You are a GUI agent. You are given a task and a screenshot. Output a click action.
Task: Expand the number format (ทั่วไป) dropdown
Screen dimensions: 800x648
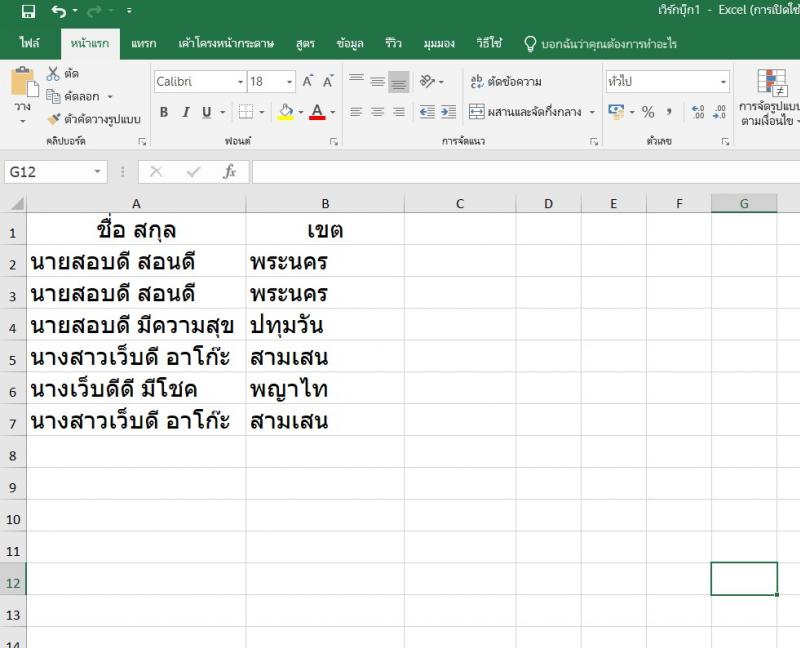[724, 80]
